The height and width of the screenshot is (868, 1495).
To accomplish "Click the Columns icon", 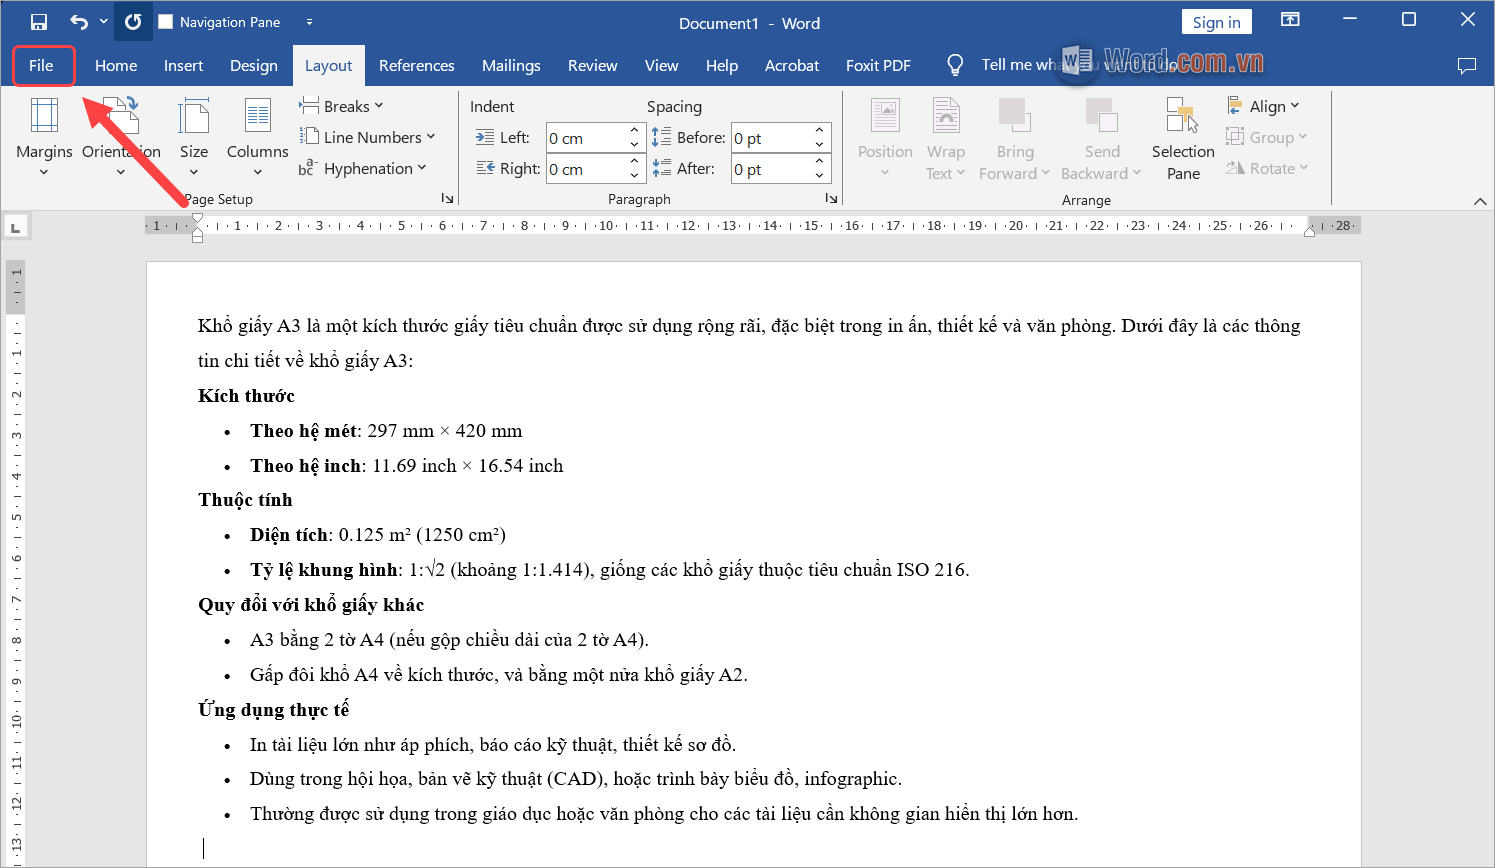I will [257, 125].
